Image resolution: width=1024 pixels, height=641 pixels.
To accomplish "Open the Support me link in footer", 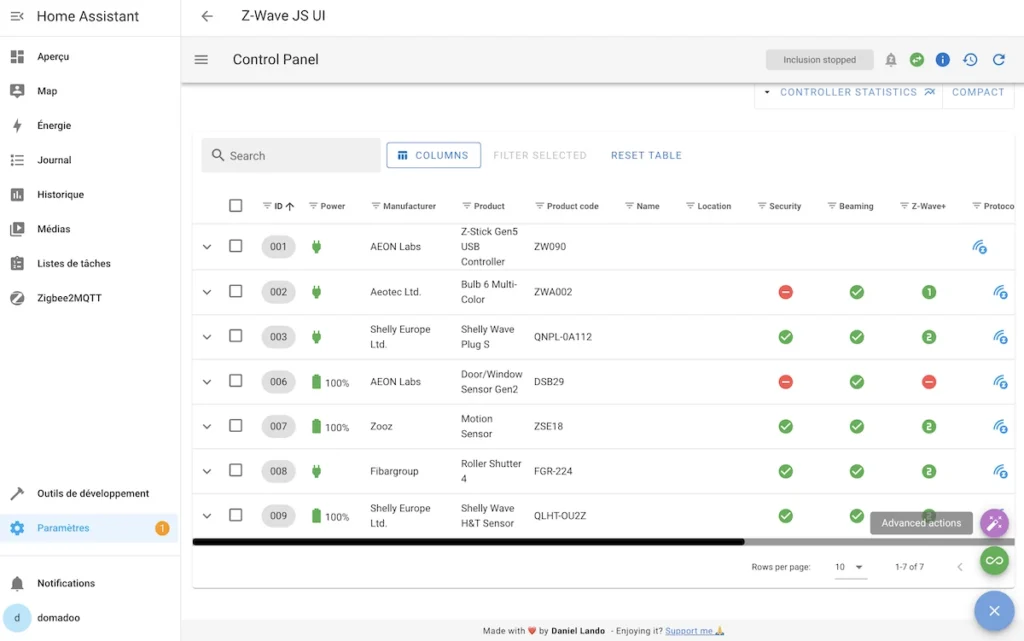I will [x=694, y=631].
